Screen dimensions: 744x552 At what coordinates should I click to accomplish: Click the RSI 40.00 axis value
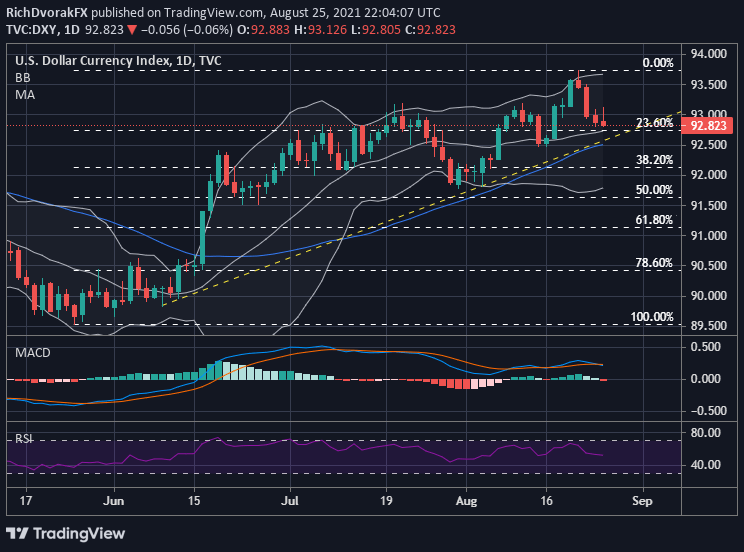pyautogui.click(x=705, y=465)
